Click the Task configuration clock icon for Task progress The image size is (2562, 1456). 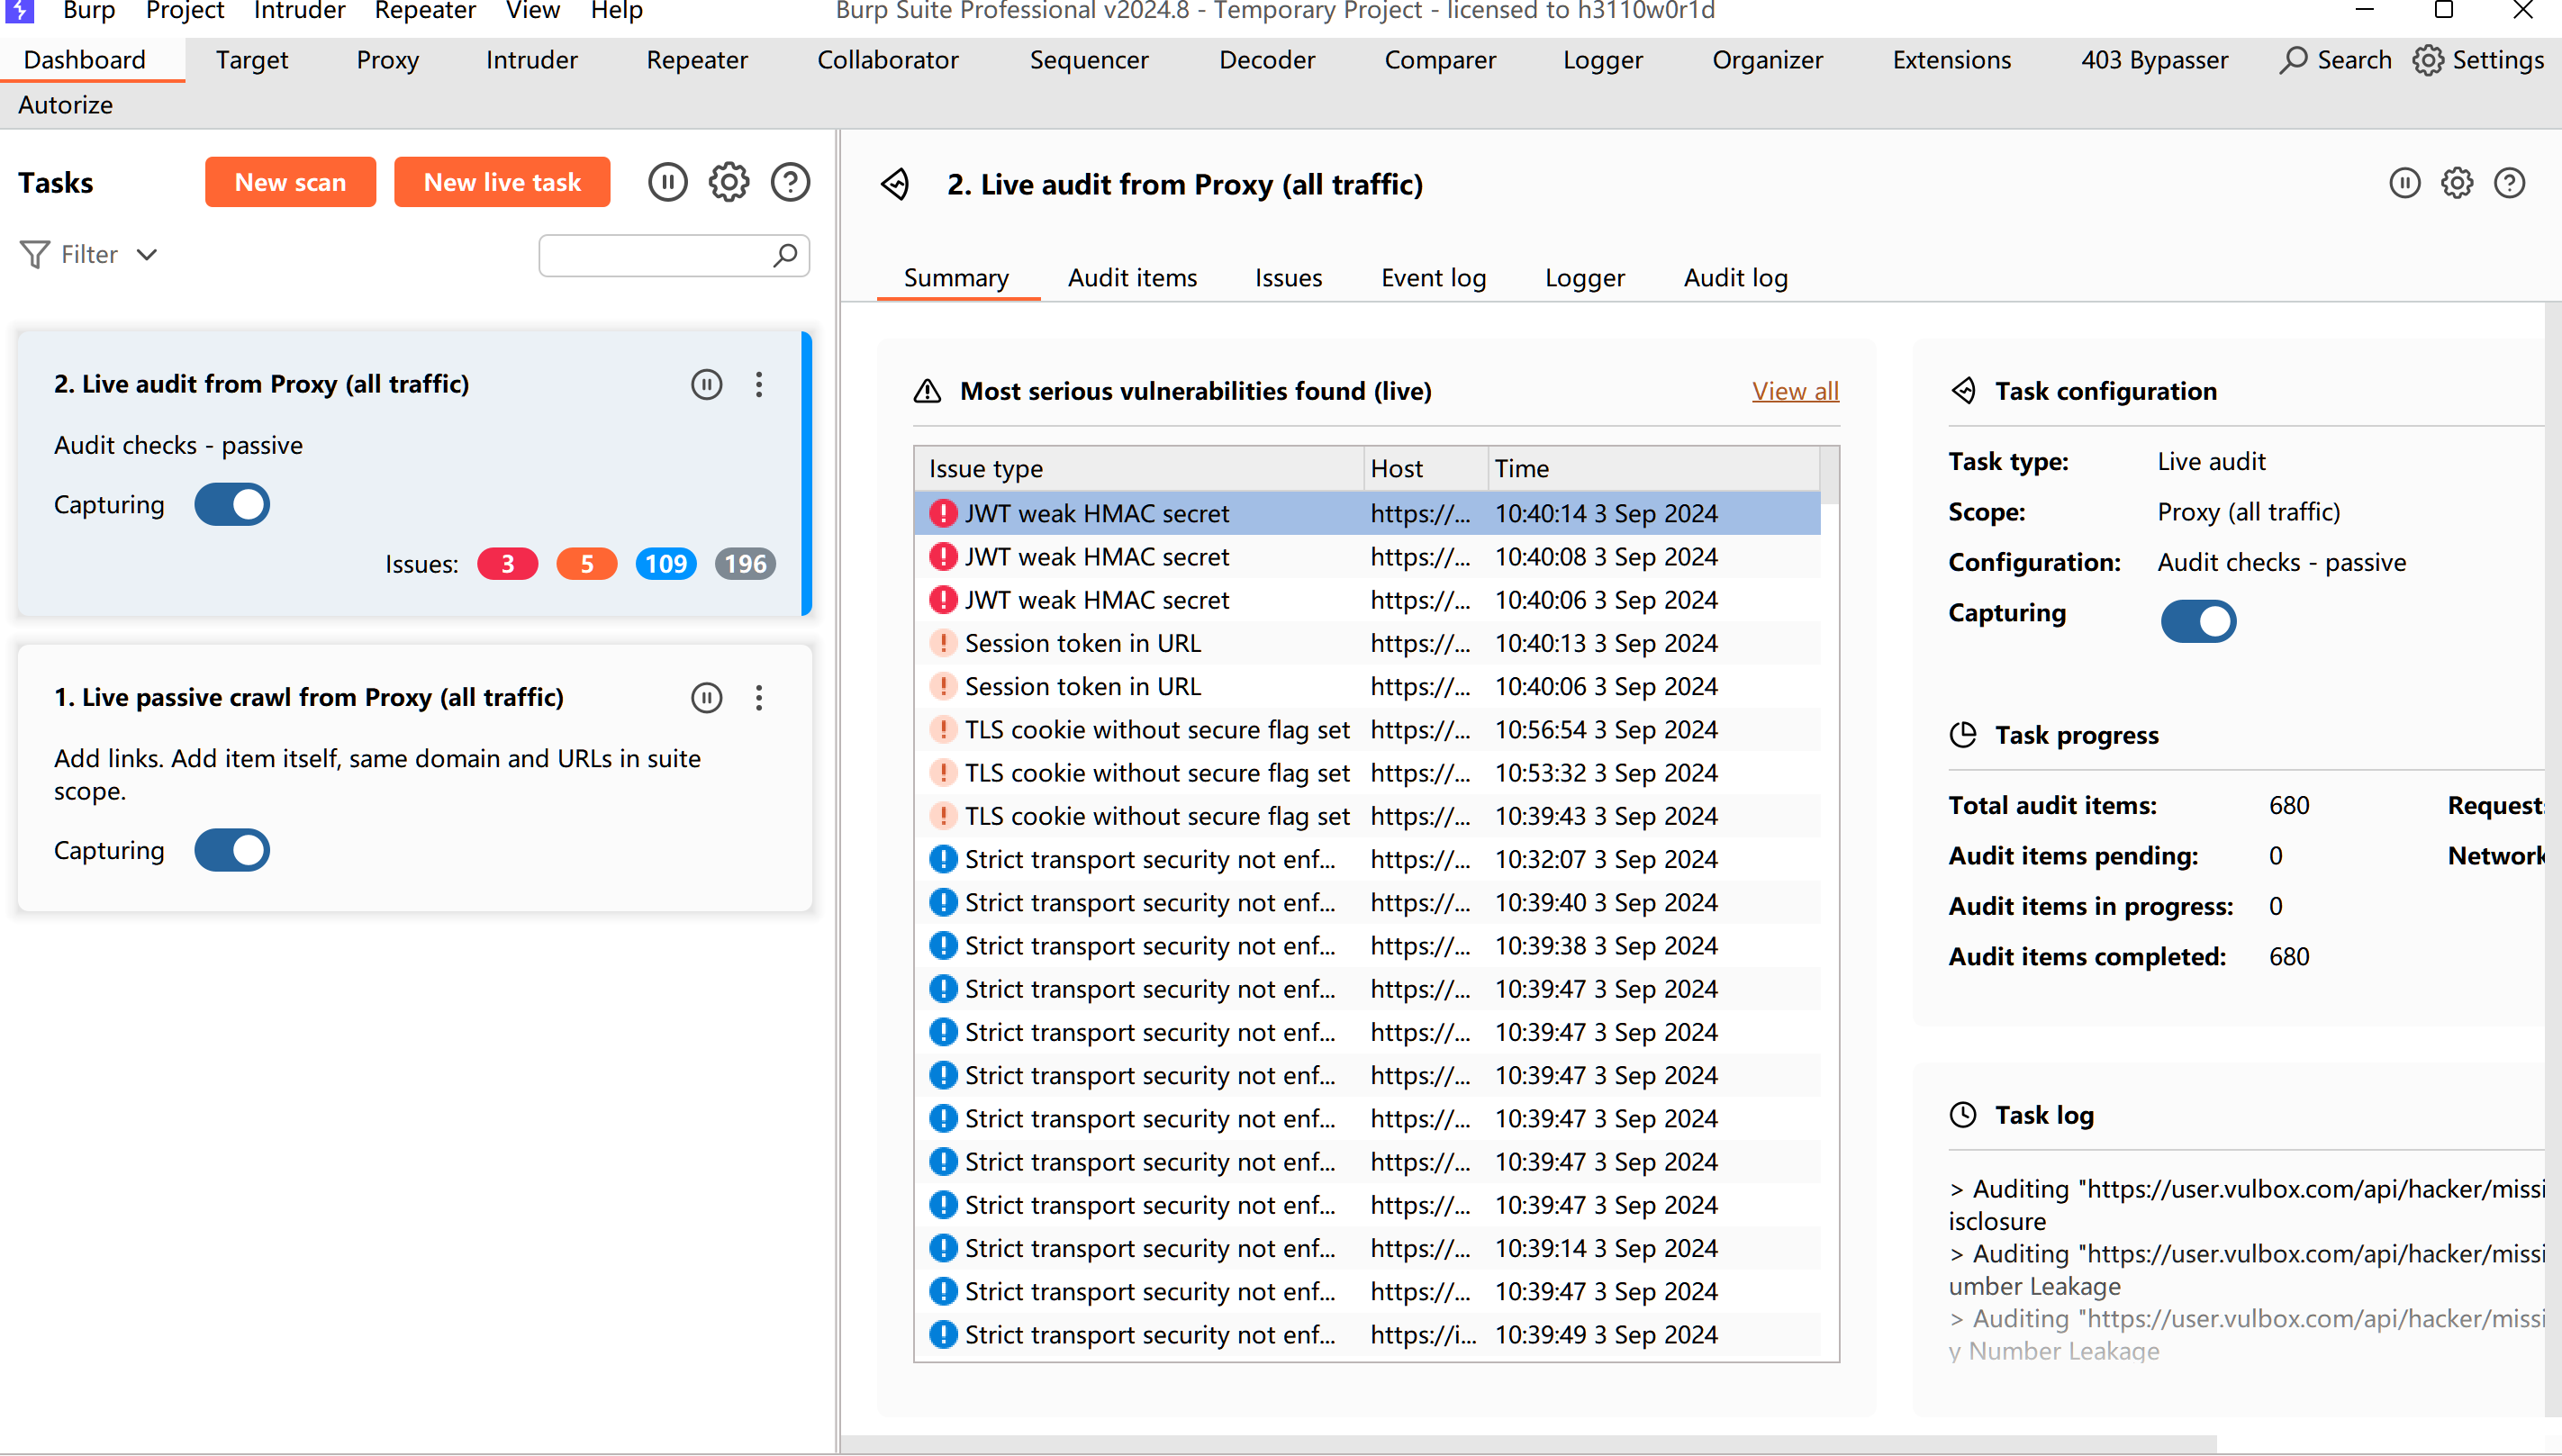(x=1959, y=733)
